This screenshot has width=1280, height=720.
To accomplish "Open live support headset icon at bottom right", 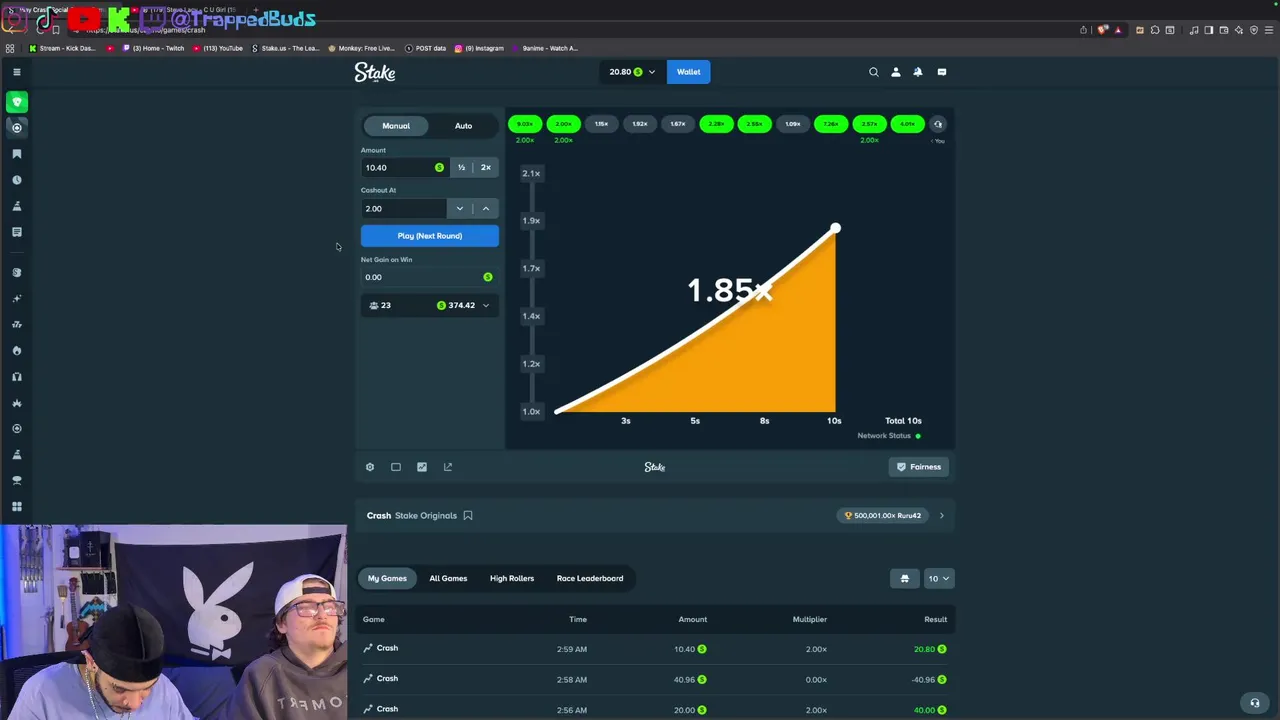I will coord(1255,703).
